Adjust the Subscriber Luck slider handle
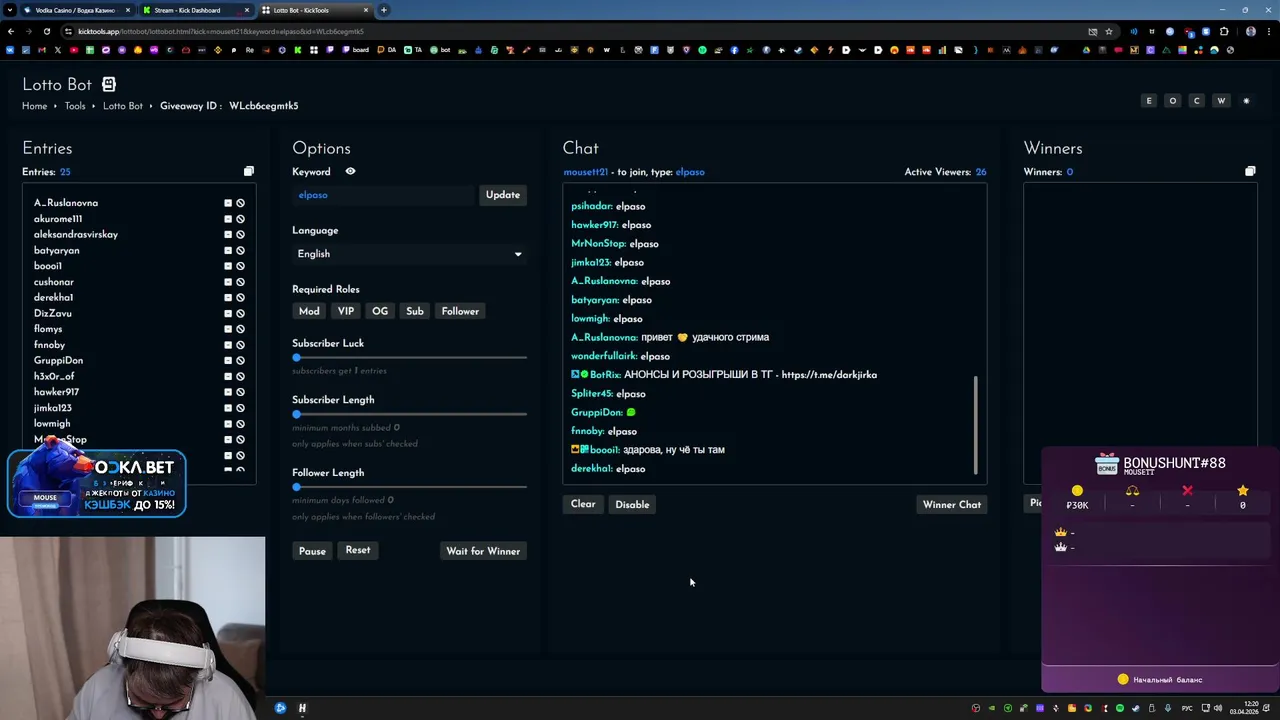1280x720 pixels. pyautogui.click(x=296, y=357)
